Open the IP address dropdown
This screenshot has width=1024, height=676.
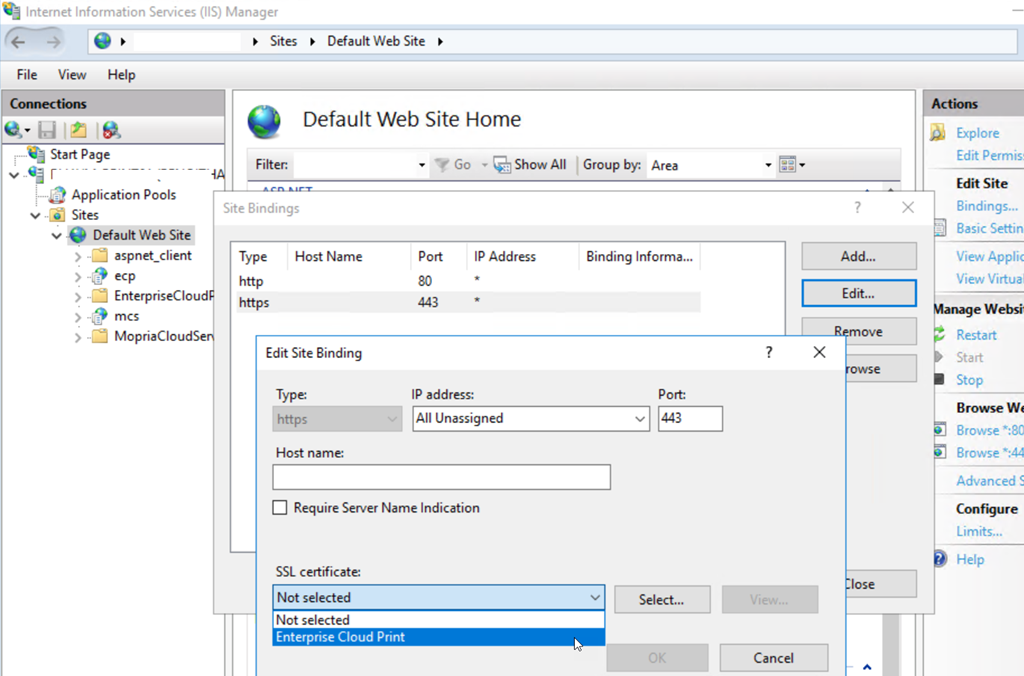pos(640,419)
